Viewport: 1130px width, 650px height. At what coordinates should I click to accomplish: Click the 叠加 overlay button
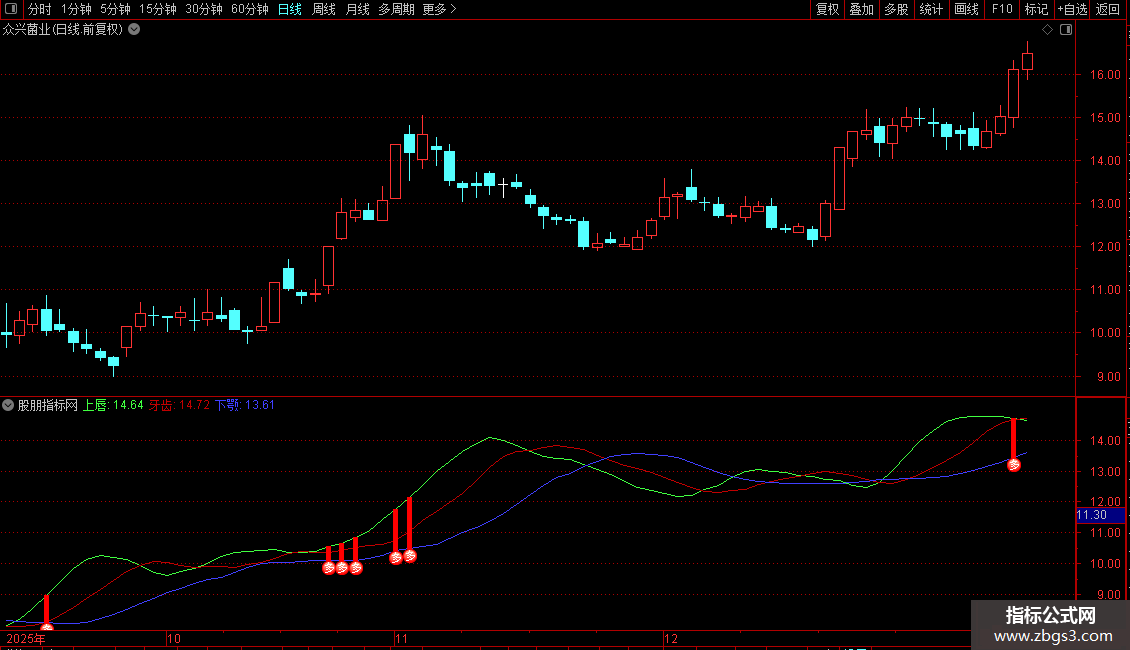[861, 9]
